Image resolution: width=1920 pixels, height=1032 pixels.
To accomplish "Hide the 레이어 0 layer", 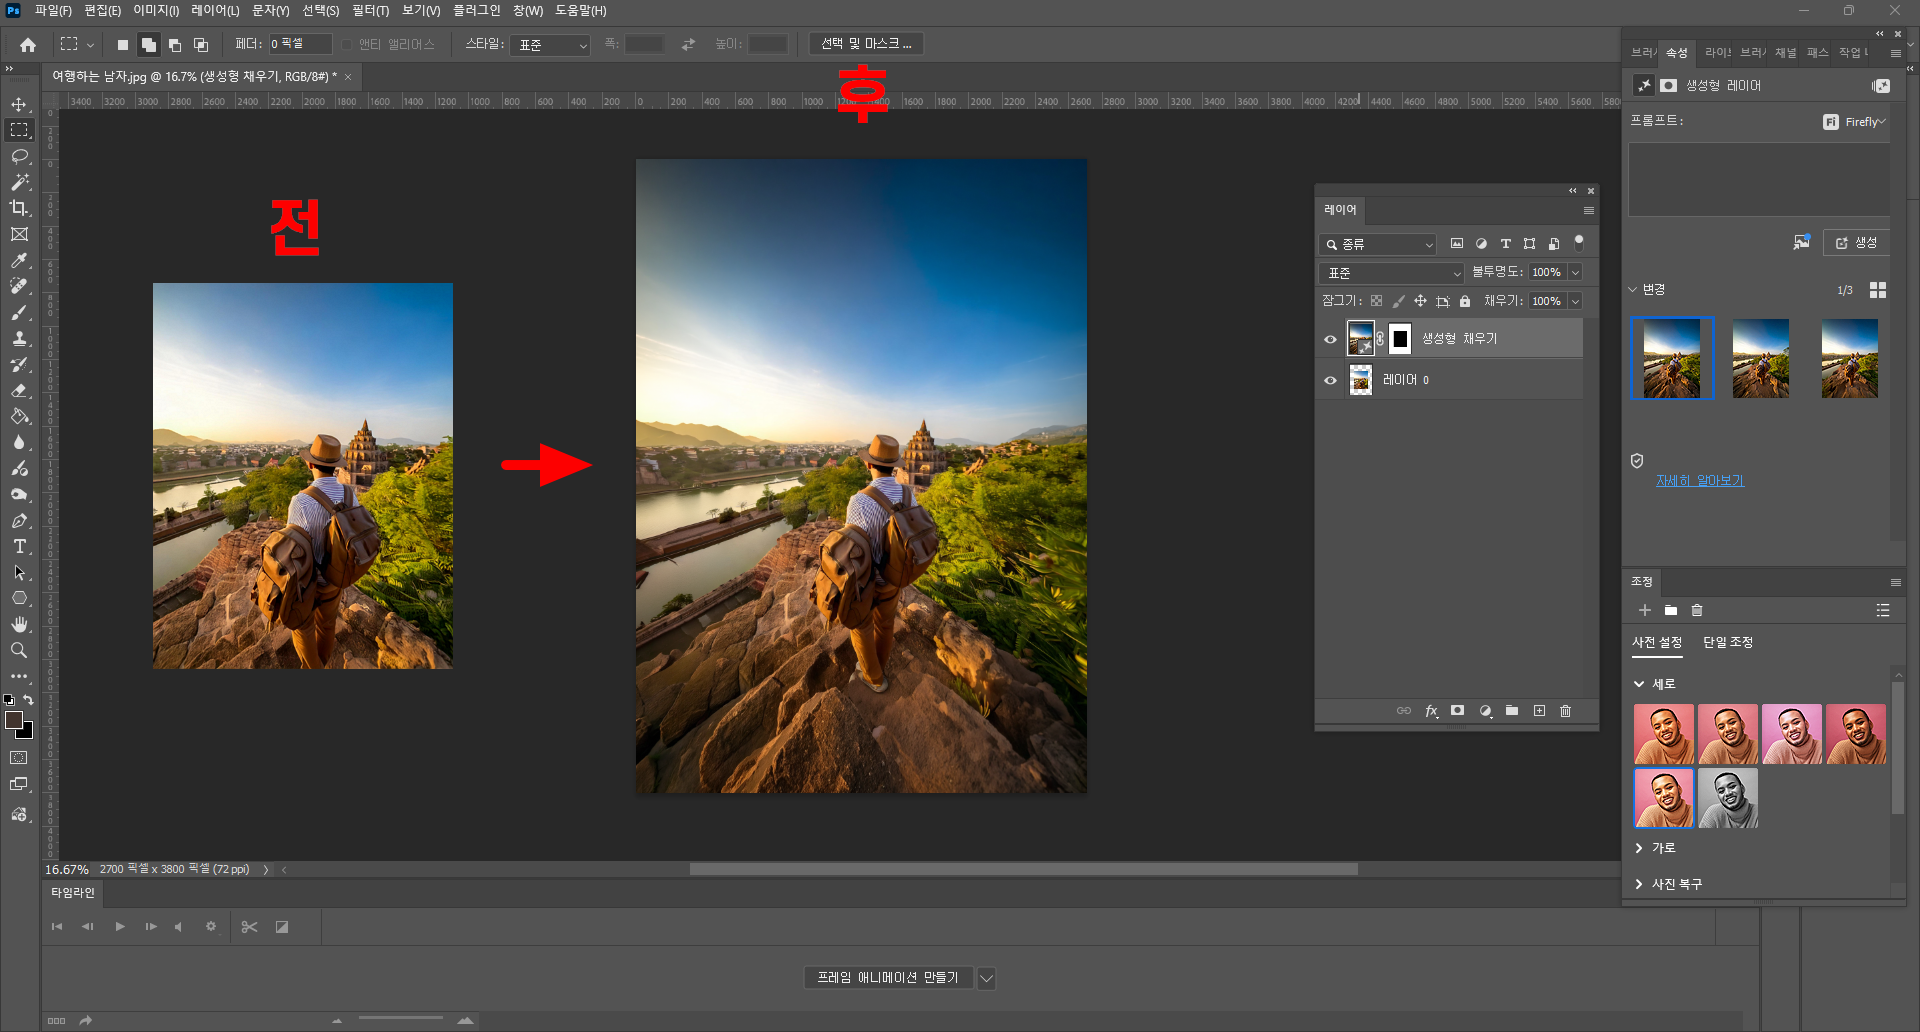I will click(1330, 380).
